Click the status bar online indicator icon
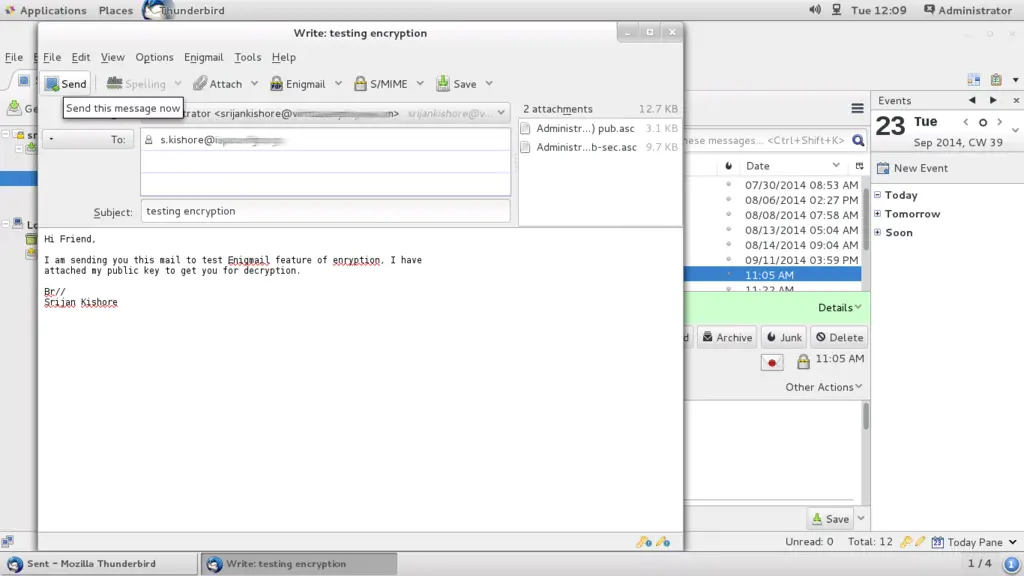The image size is (1024, 576). 7,541
